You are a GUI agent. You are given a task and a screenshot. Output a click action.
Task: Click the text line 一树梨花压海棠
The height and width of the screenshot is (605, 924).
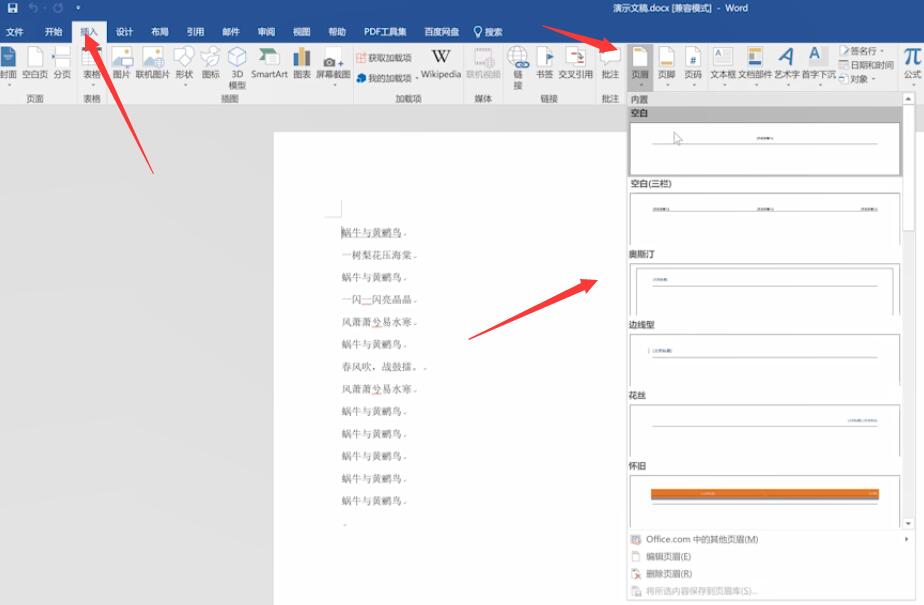[379, 255]
